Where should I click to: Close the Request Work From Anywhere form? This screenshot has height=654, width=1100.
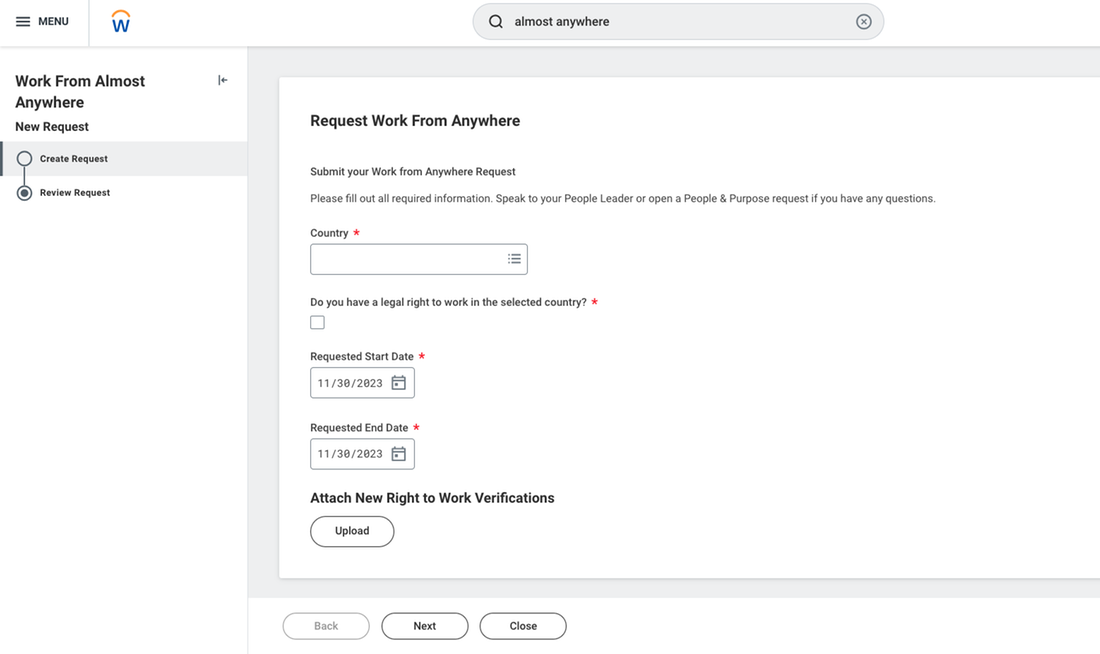pyautogui.click(x=522, y=625)
